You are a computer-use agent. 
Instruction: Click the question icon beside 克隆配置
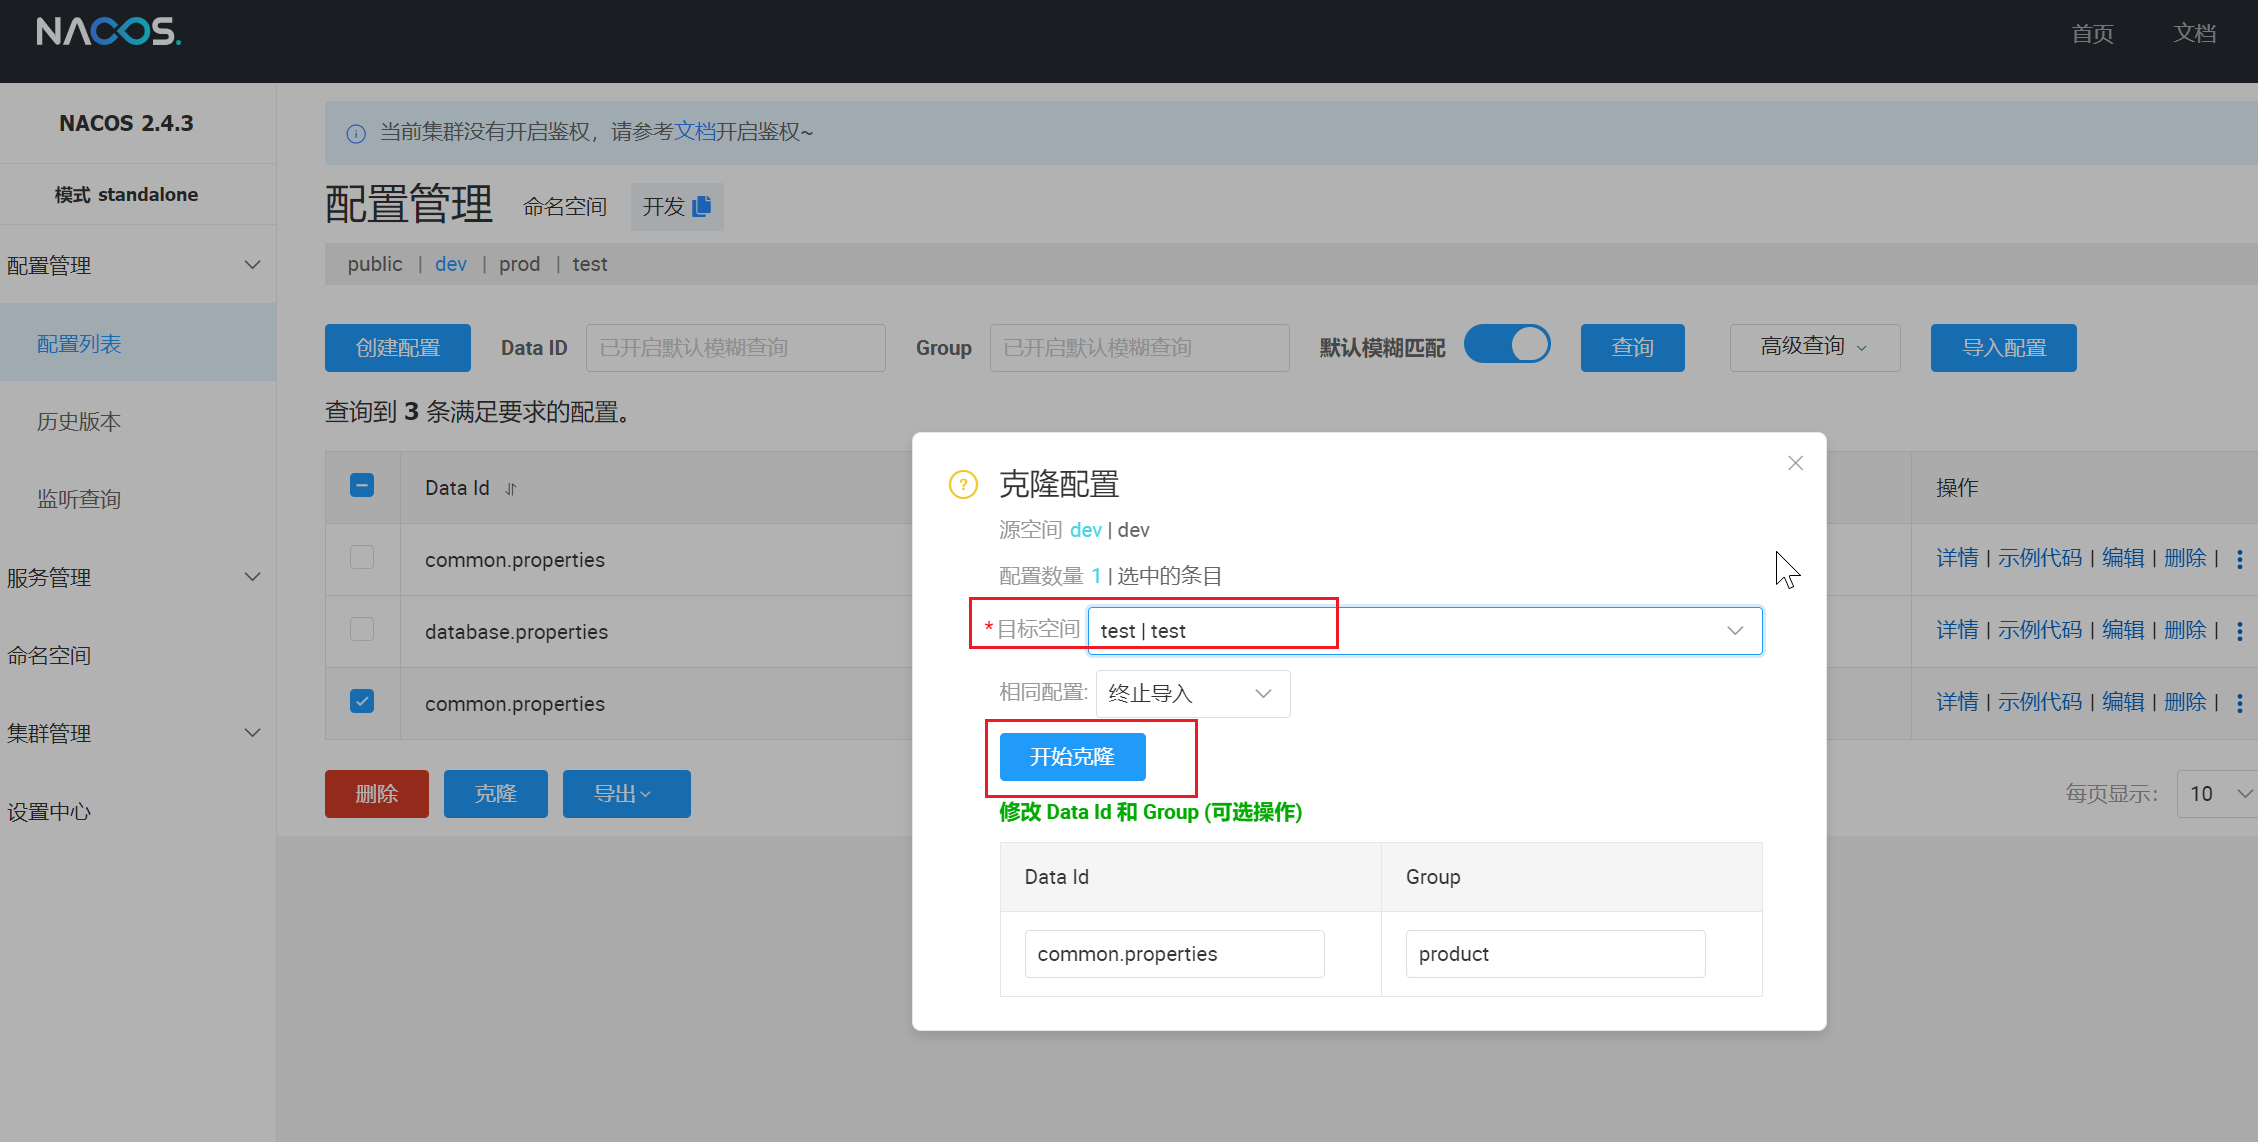(962, 485)
